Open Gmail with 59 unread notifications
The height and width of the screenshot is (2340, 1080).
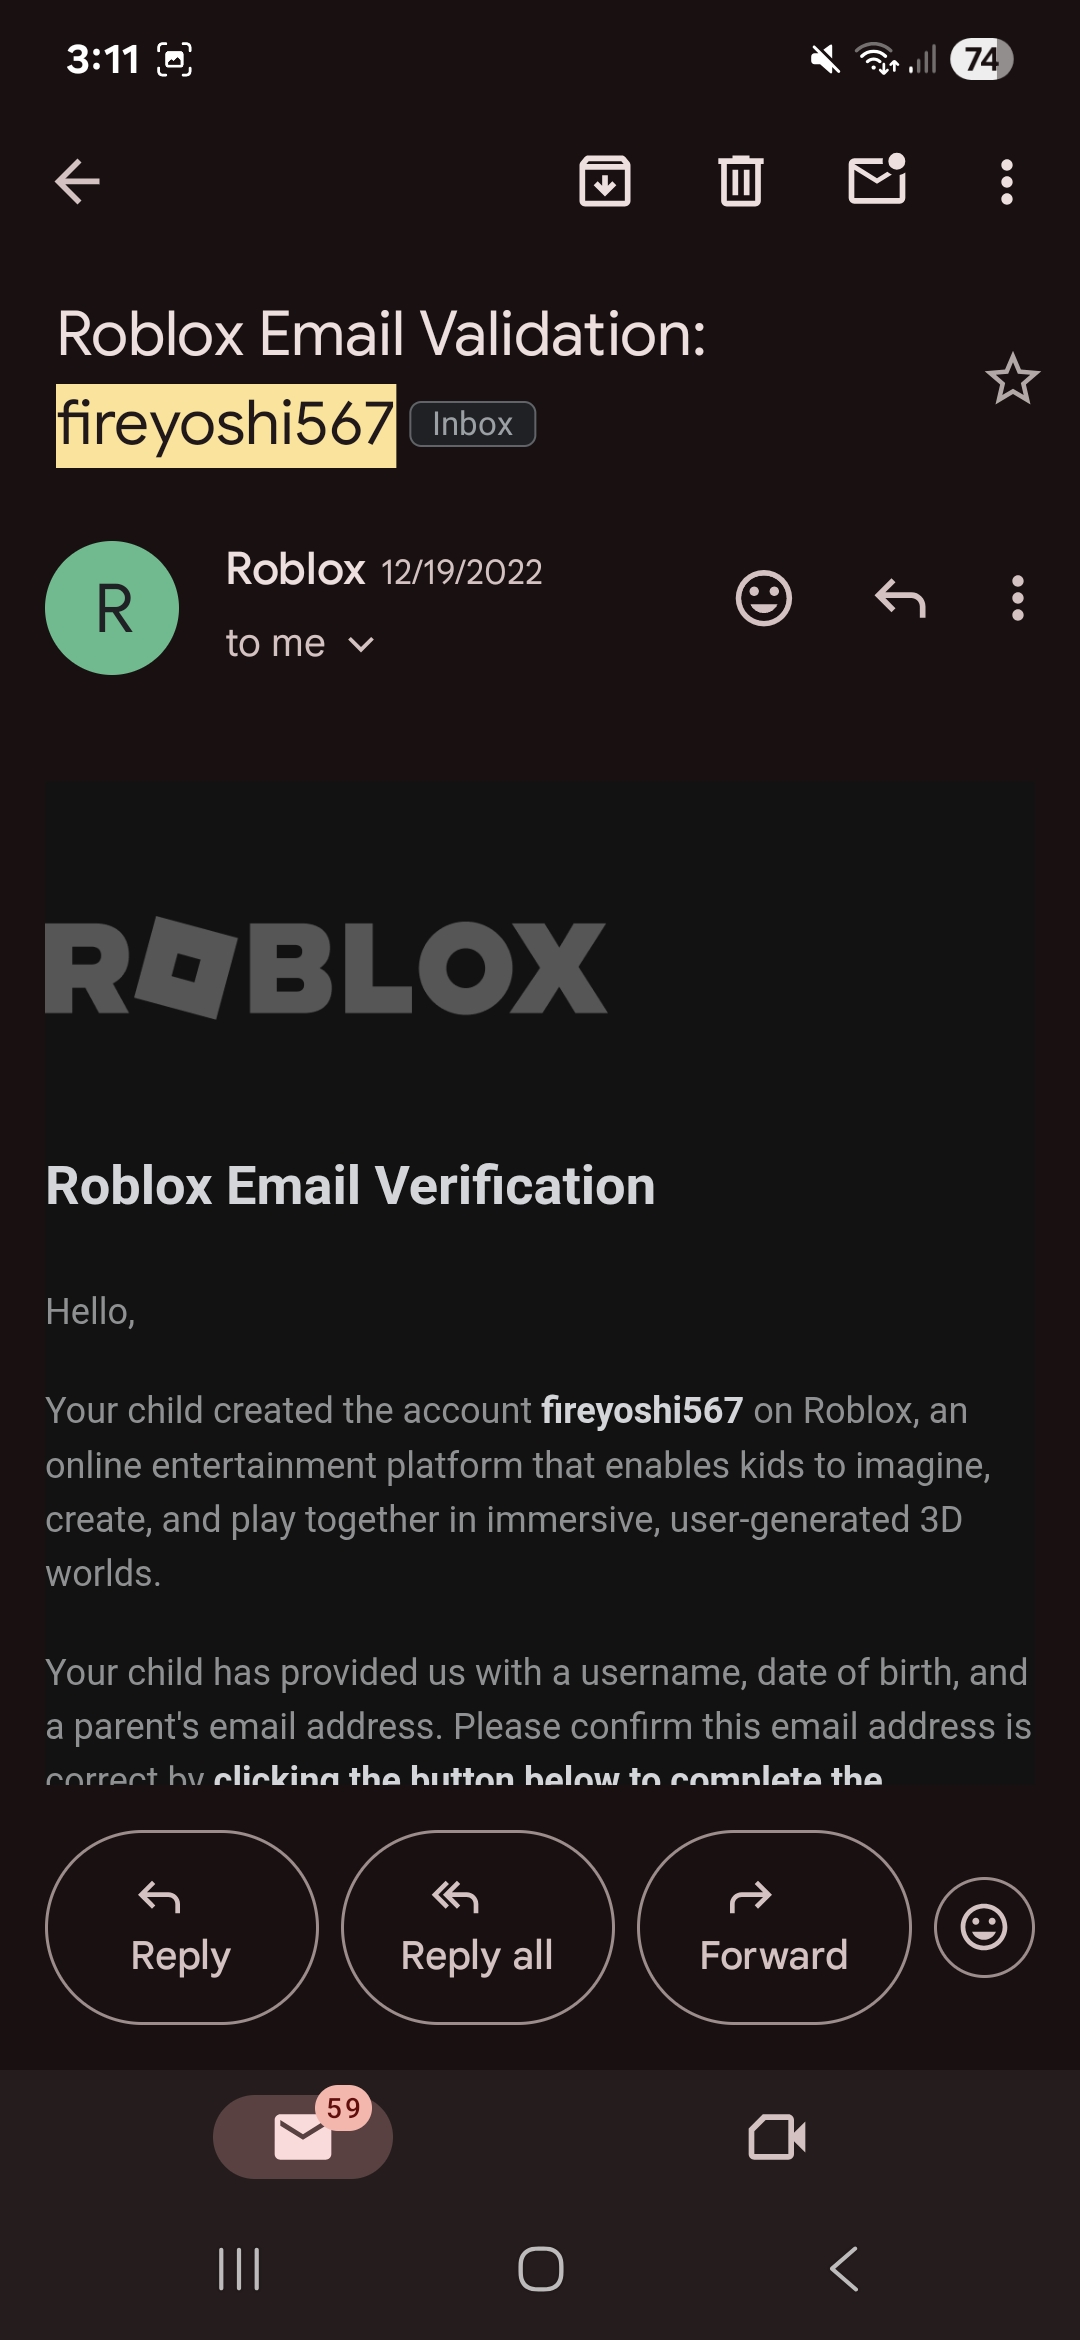303,2137
